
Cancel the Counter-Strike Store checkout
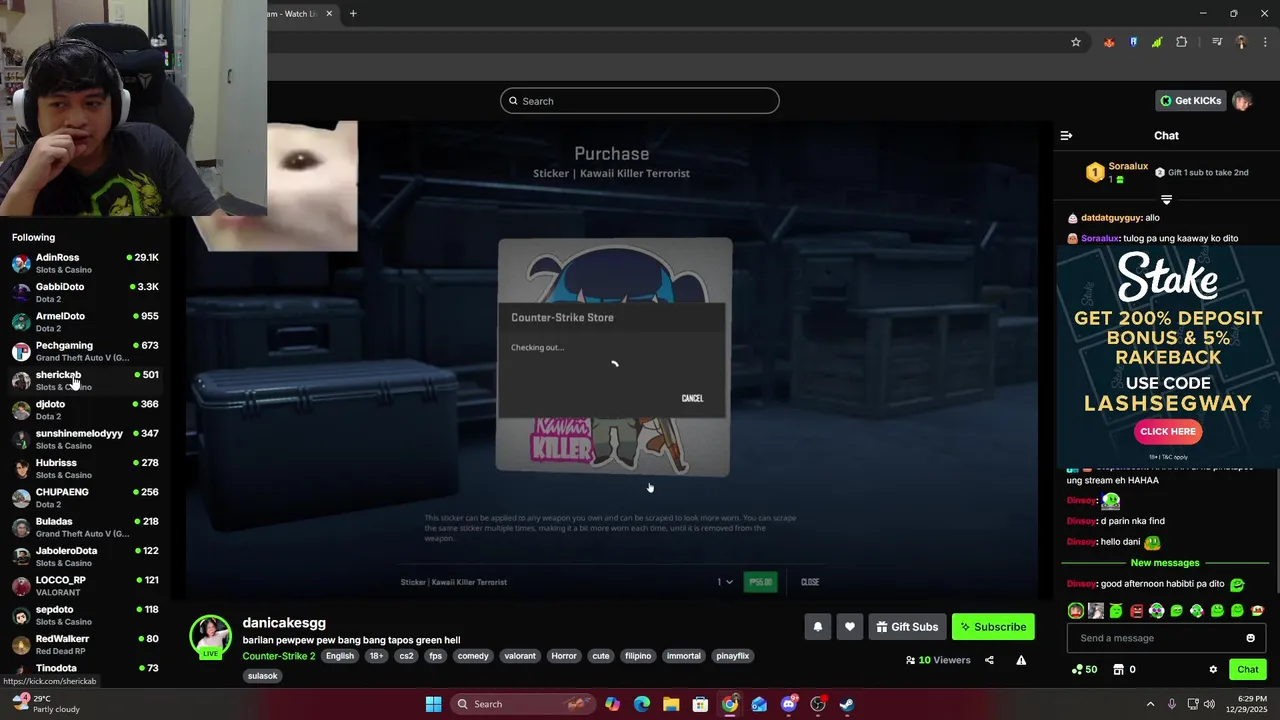[x=692, y=398]
